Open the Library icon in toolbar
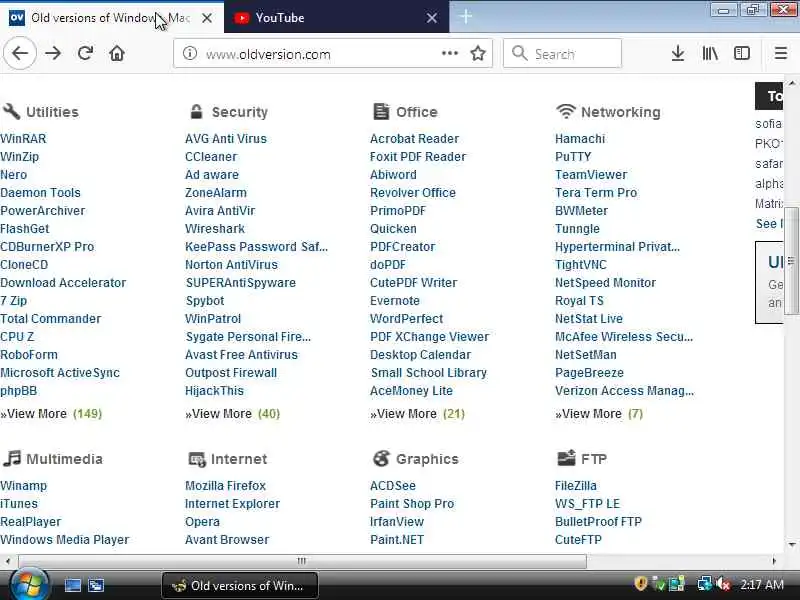This screenshot has height=600, width=800. [x=710, y=53]
